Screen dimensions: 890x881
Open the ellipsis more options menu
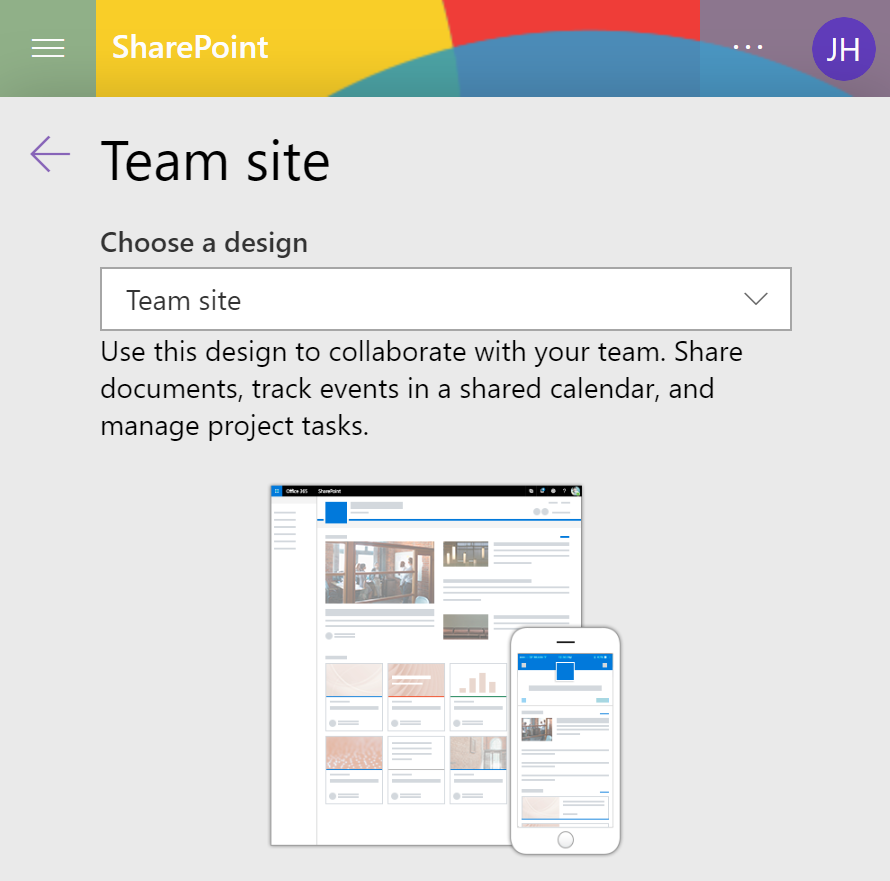point(748,47)
